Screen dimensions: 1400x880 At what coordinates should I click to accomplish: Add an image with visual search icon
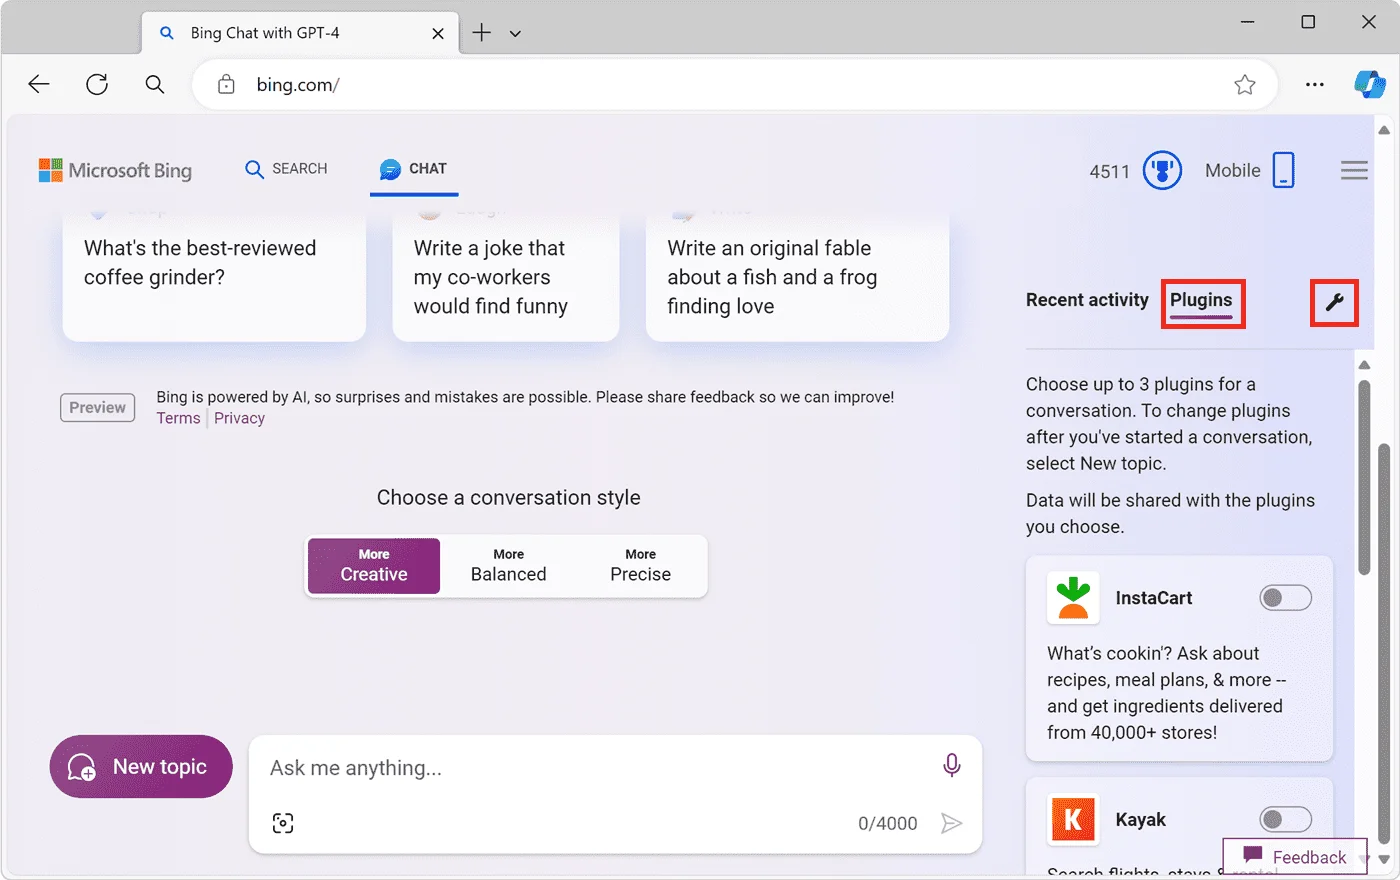(x=283, y=823)
